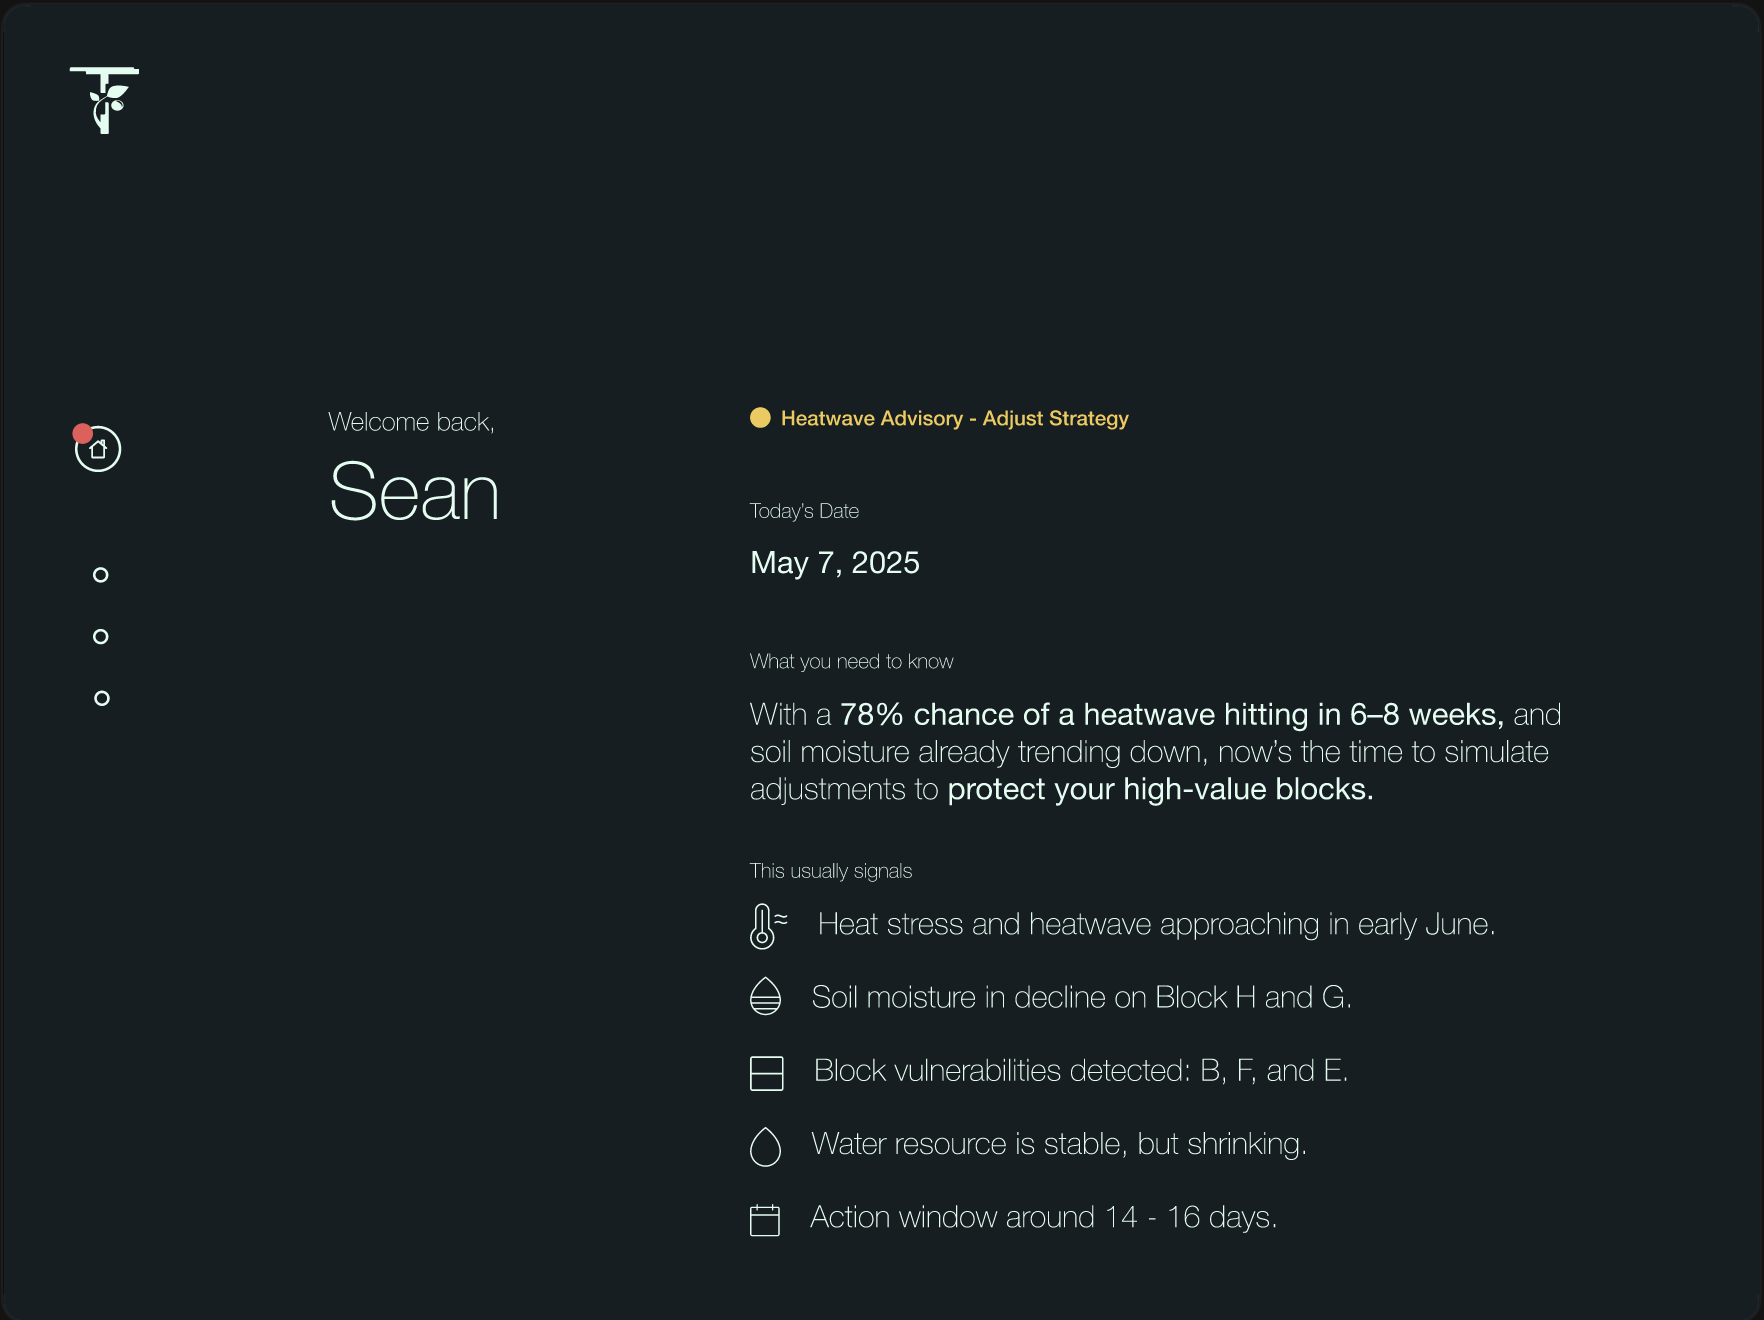Click the block vulnerabilities square icon
Screen dimensions: 1764x1320
(x=766, y=1073)
